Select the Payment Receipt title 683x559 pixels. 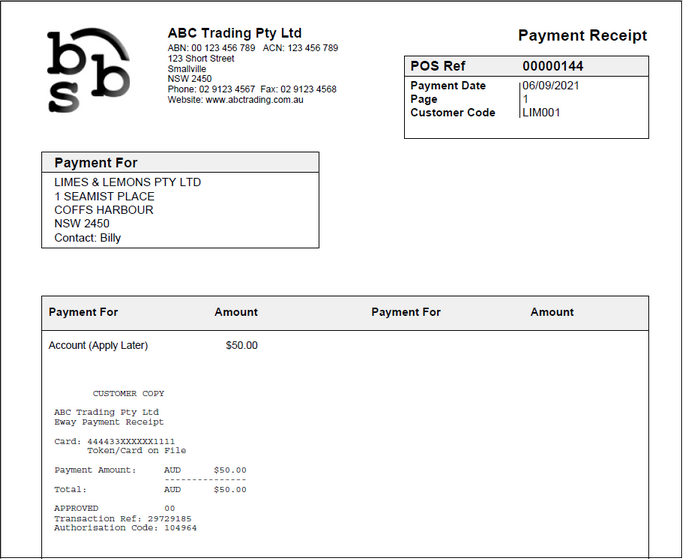click(x=582, y=36)
